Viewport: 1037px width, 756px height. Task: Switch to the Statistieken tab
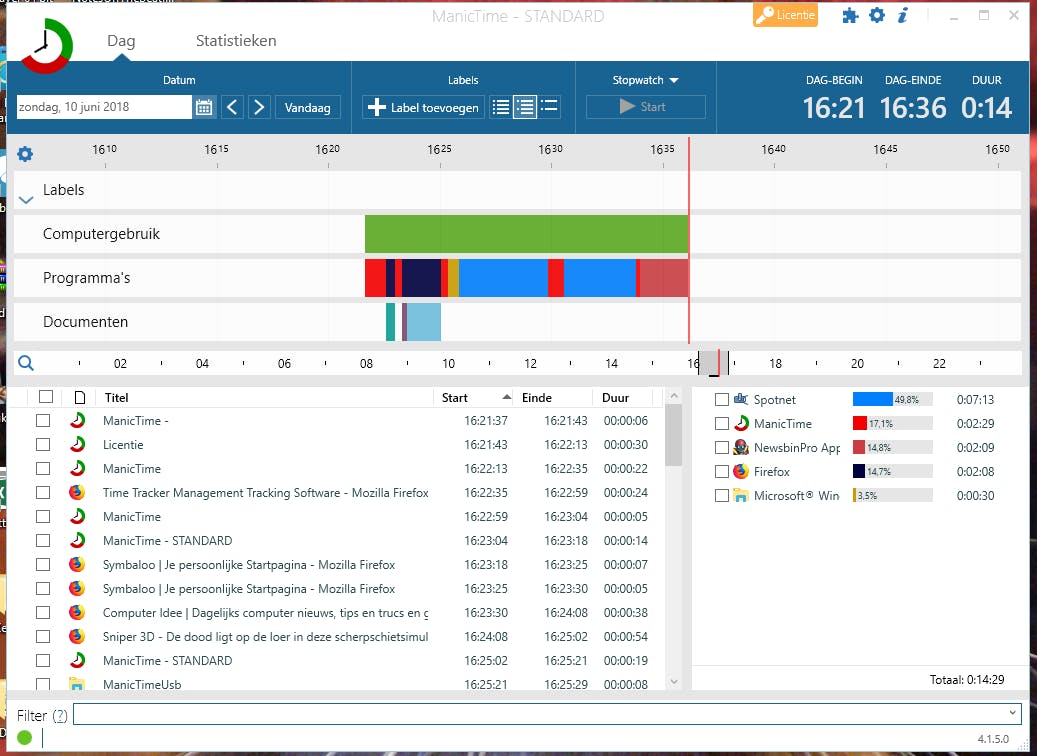[236, 41]
